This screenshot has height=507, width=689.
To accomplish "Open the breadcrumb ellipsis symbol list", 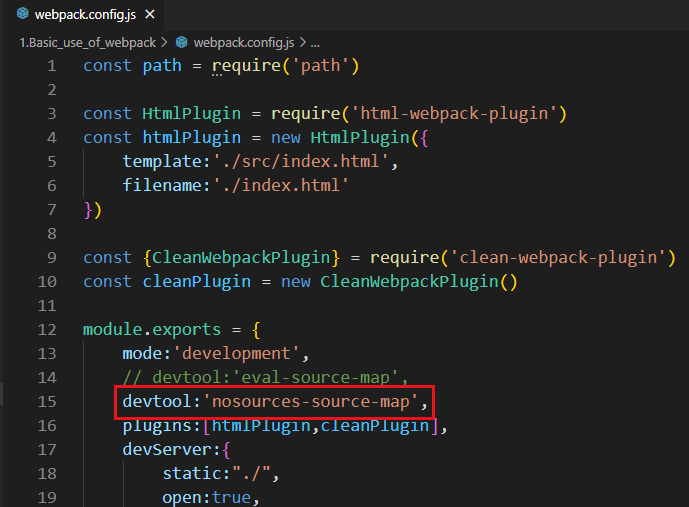I will click(315, 43).
